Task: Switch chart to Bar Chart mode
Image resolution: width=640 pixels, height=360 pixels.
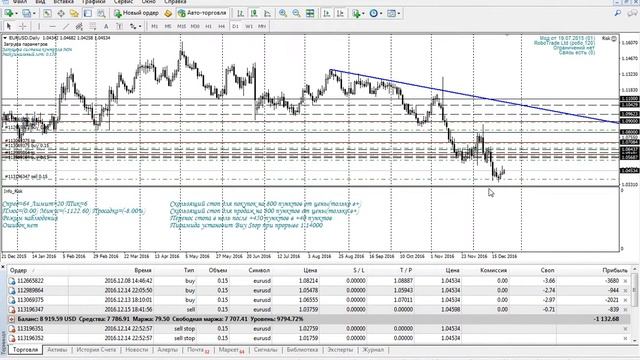Action: coord(240,13)
